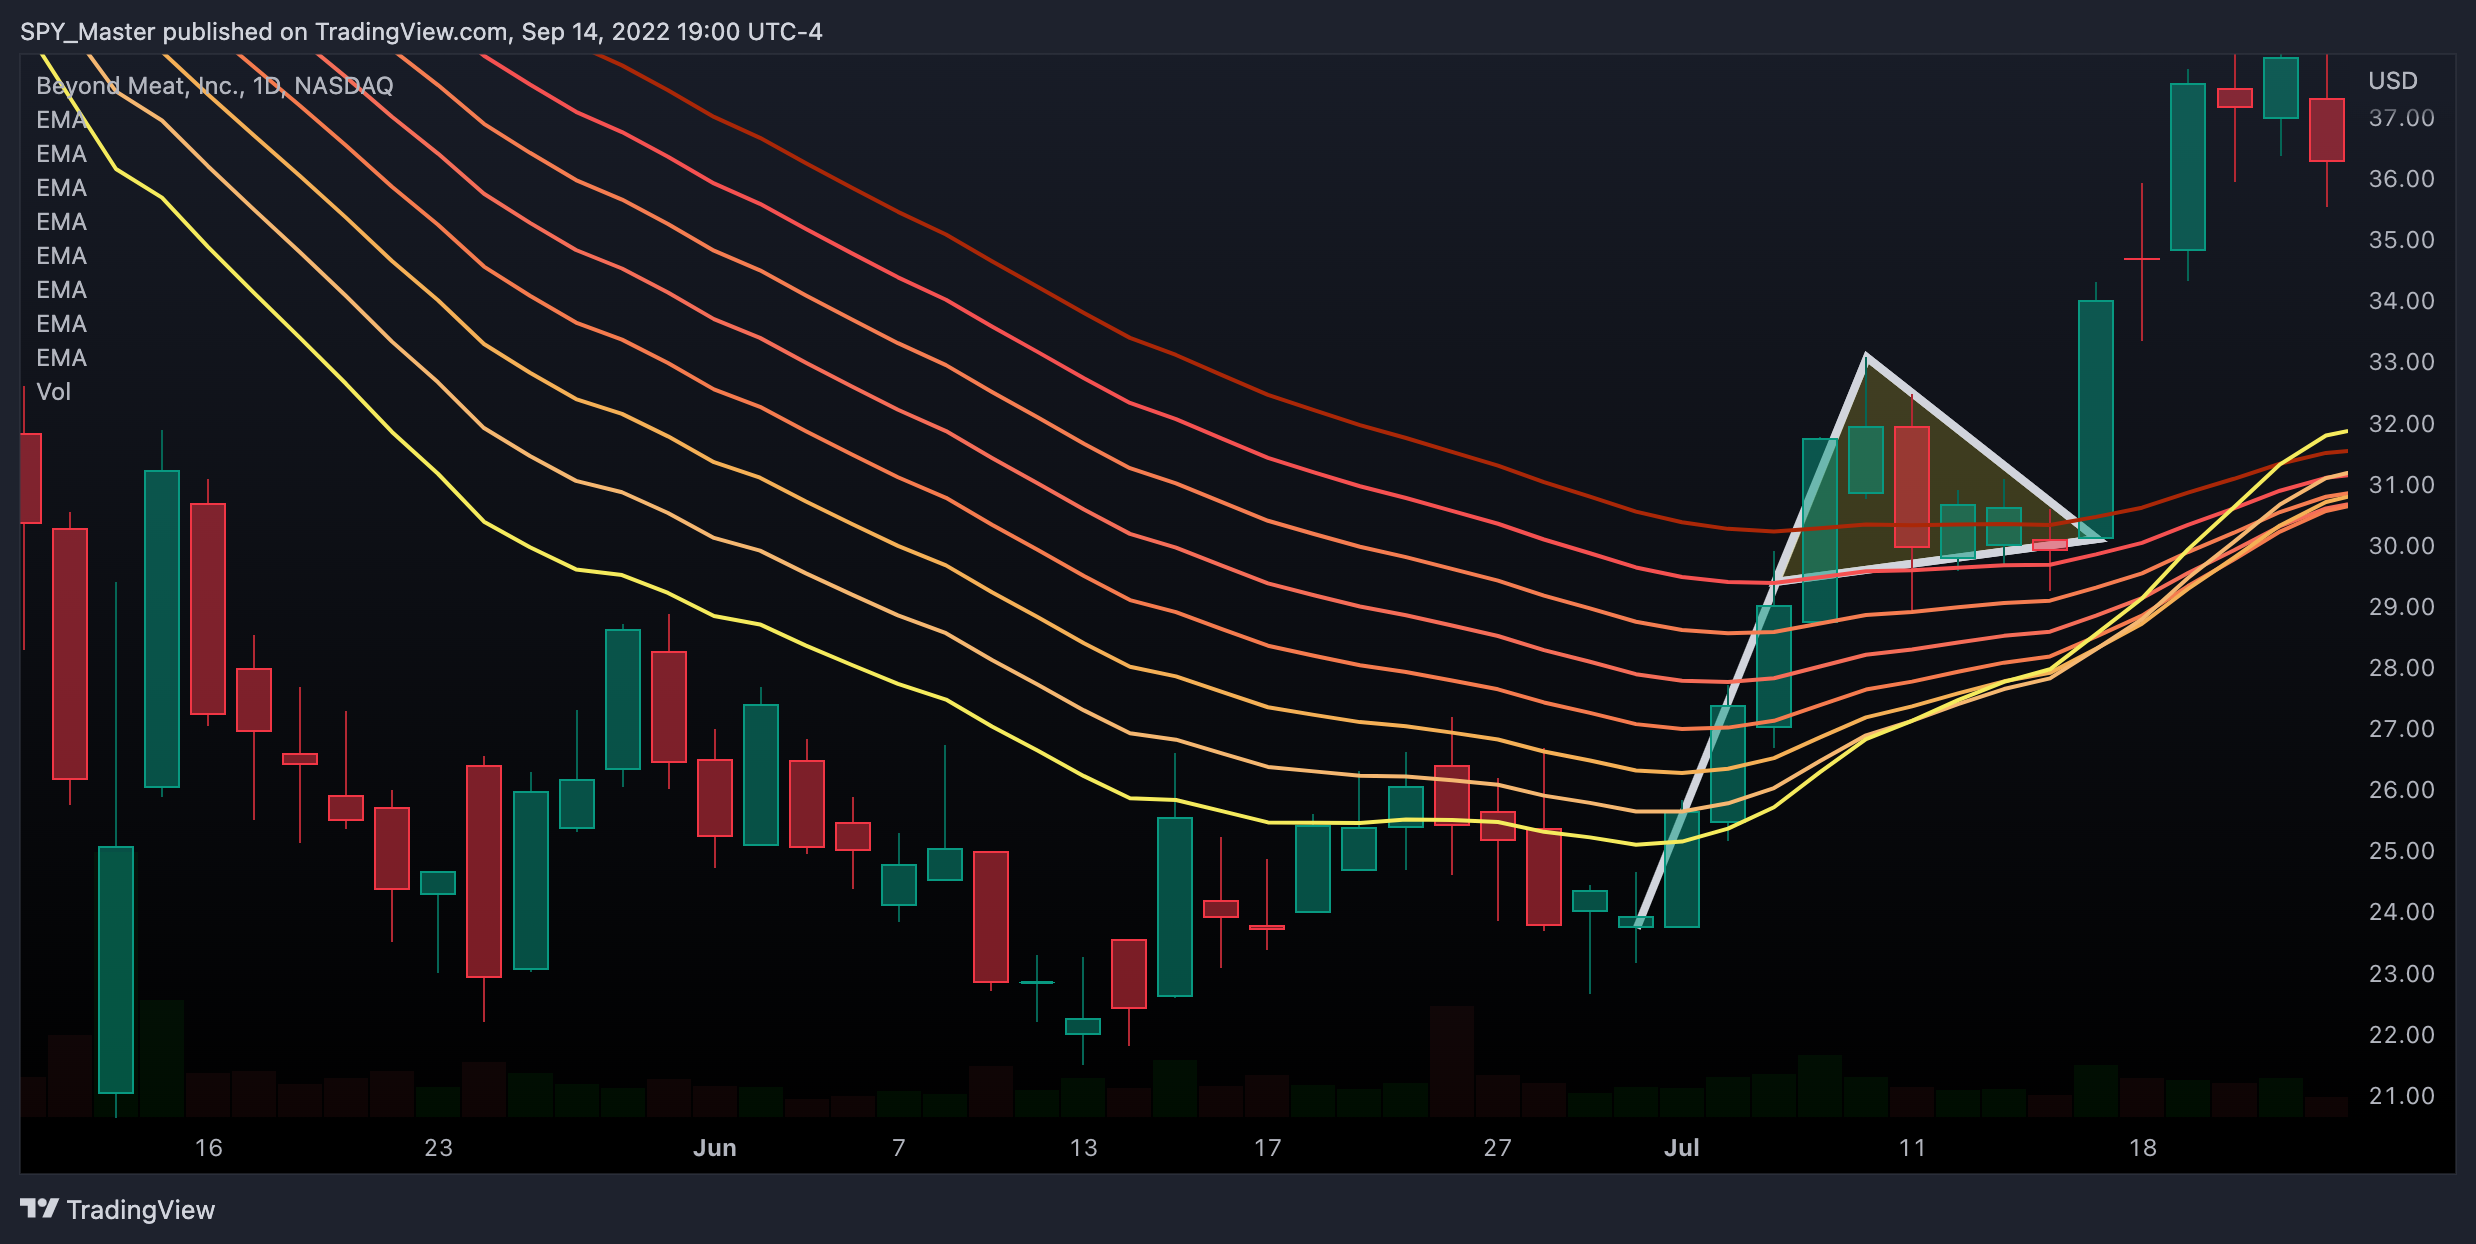The image size is (2476, 1244).
Task: Click the 28.00 price axis label
Action: (2402, 668)
